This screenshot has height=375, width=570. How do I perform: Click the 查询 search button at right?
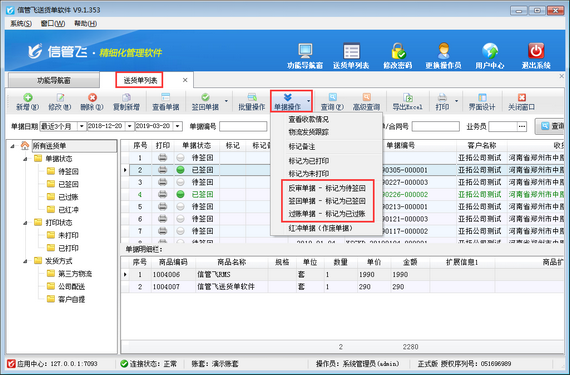[x=550, y=126]
